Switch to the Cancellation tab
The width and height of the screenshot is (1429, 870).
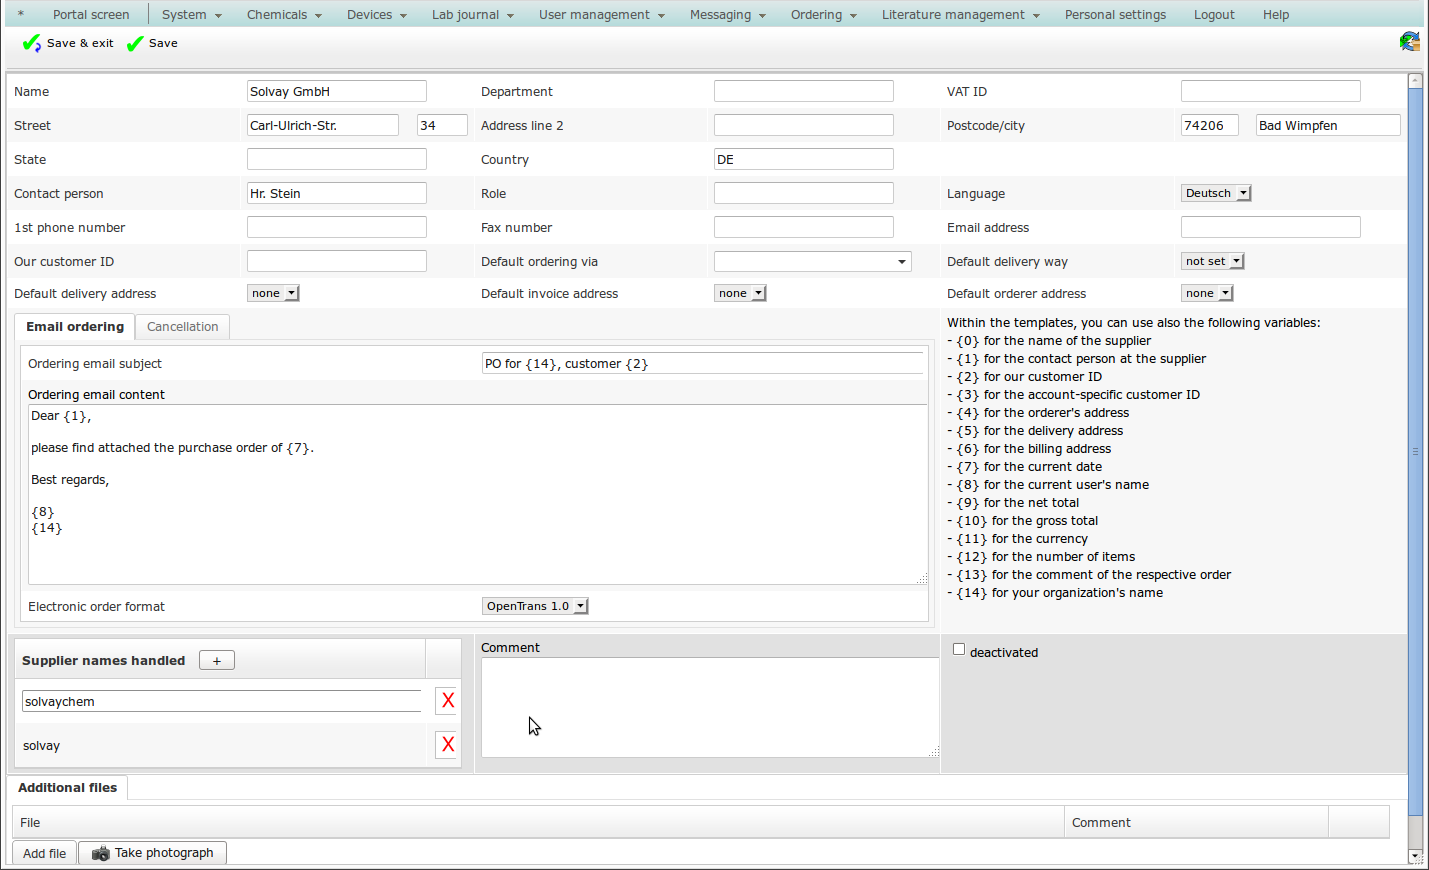182,327
